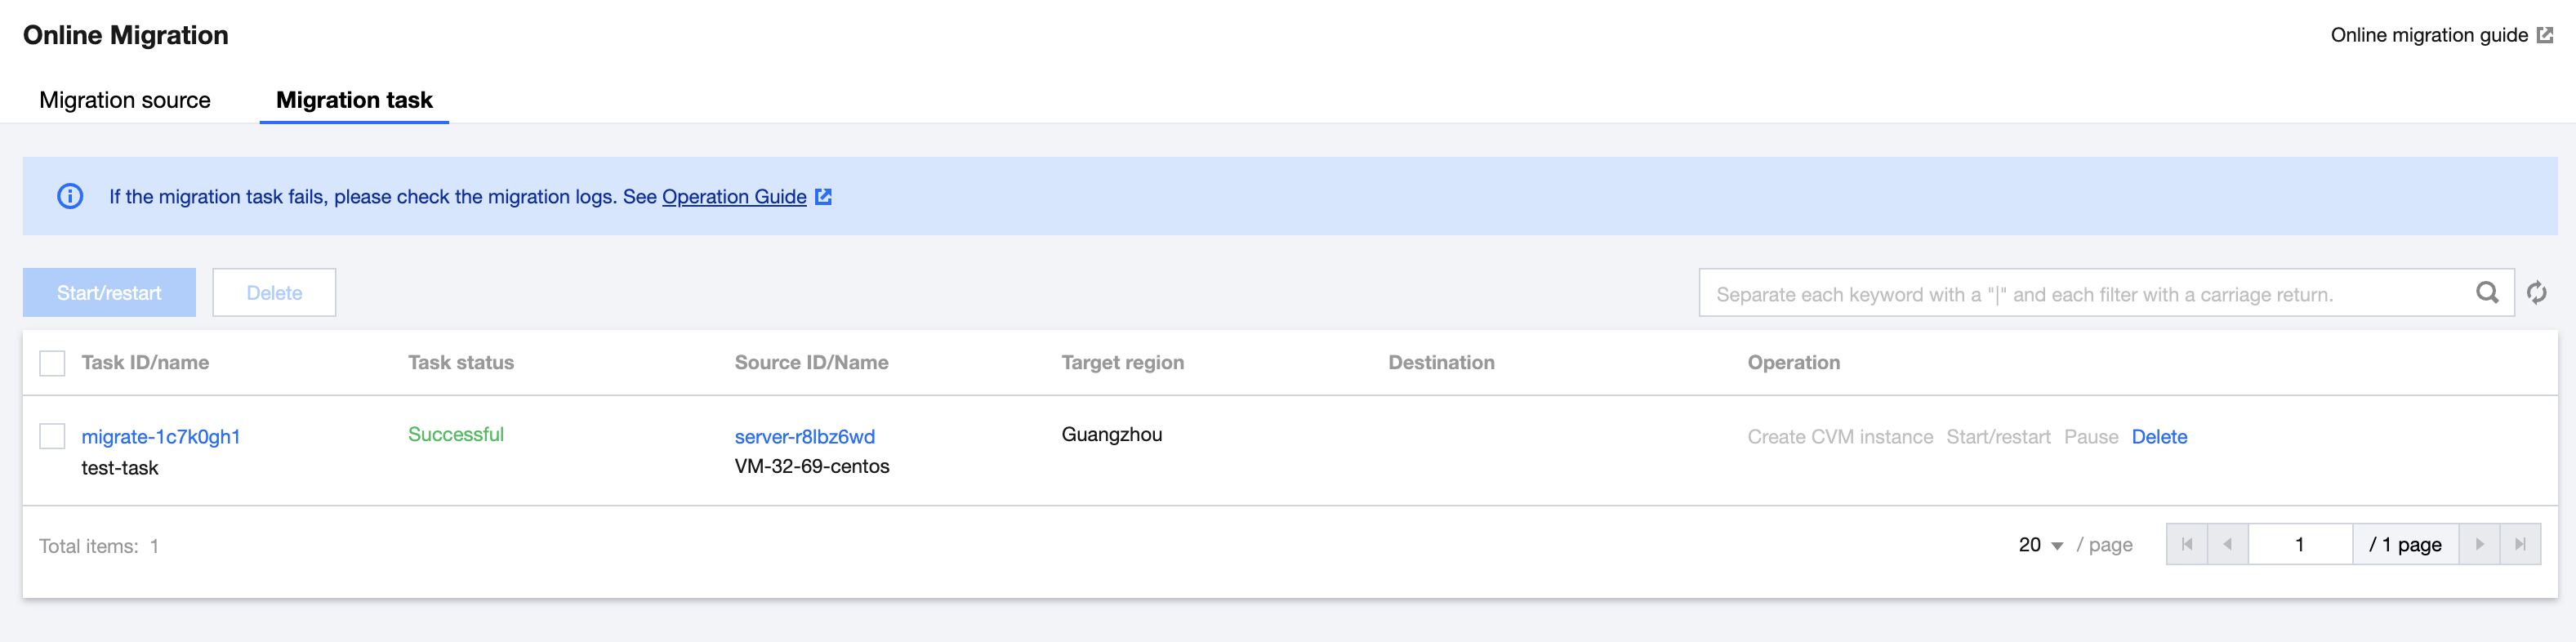
Task: Delete the test-task row via Delete link
Action: point(2159,437)
